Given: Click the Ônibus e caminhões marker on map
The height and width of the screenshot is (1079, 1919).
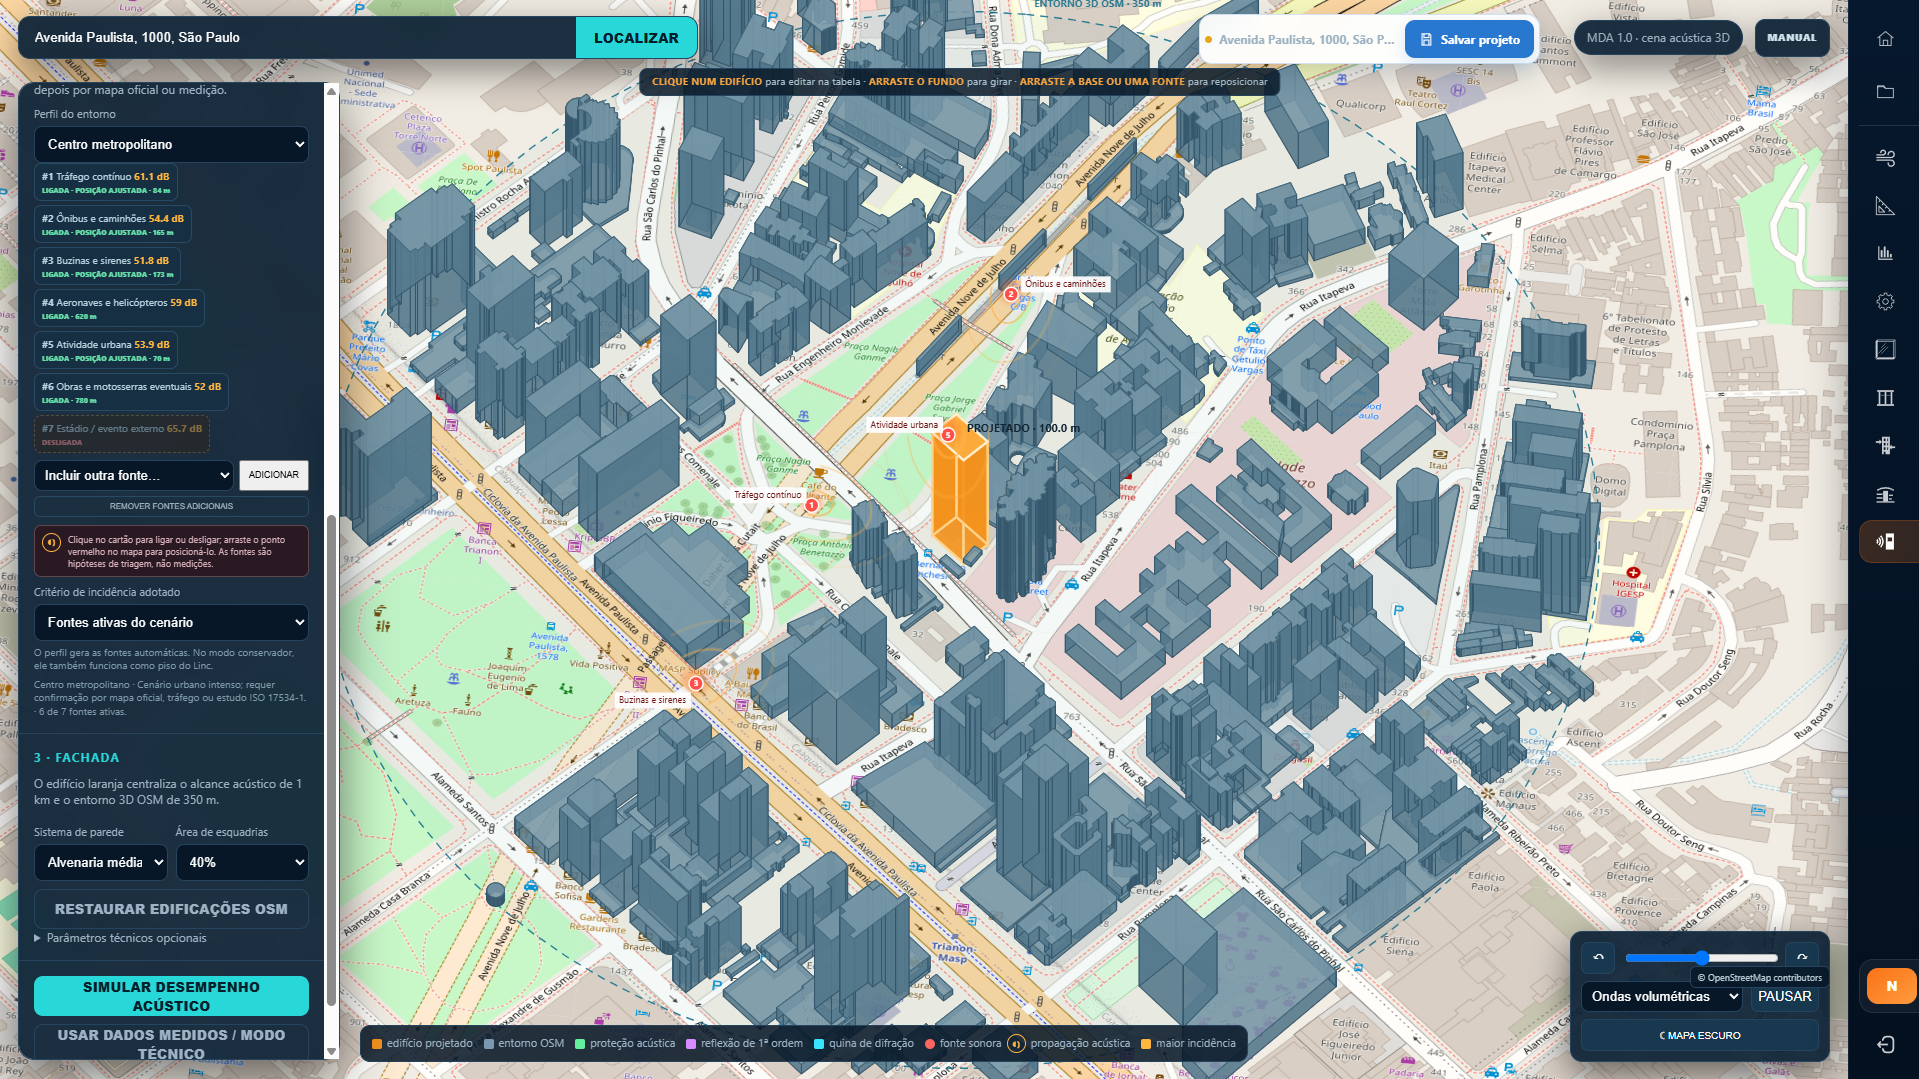Looking at the screenshot, I should pyautogui.click(x=1010, y=294).
